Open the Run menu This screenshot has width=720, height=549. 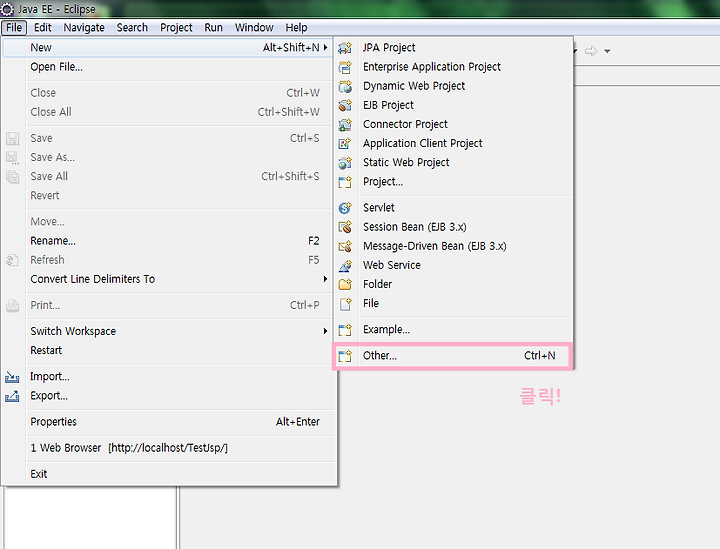tap(214, 28)
